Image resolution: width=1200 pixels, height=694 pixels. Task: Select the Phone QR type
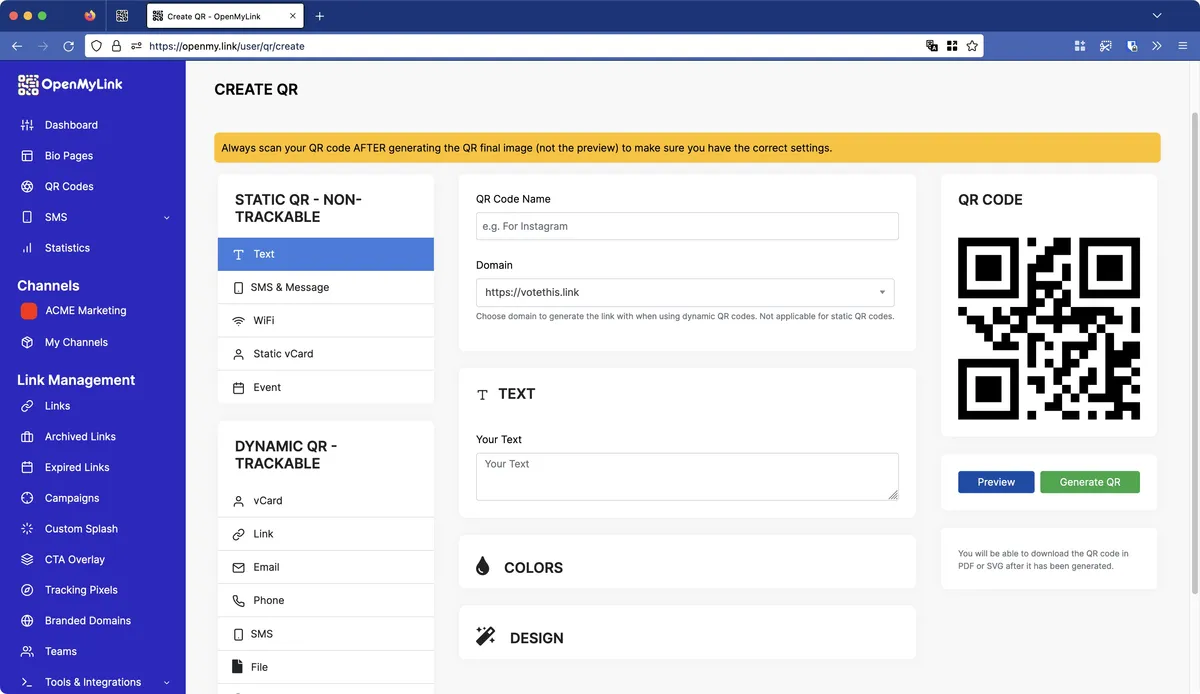[x=326, y=600]
